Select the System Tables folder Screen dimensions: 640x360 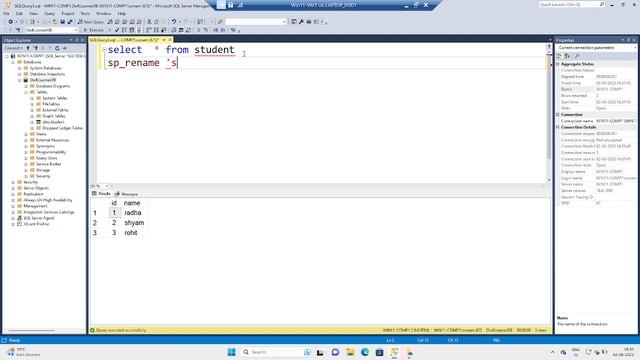pos(55,98)
